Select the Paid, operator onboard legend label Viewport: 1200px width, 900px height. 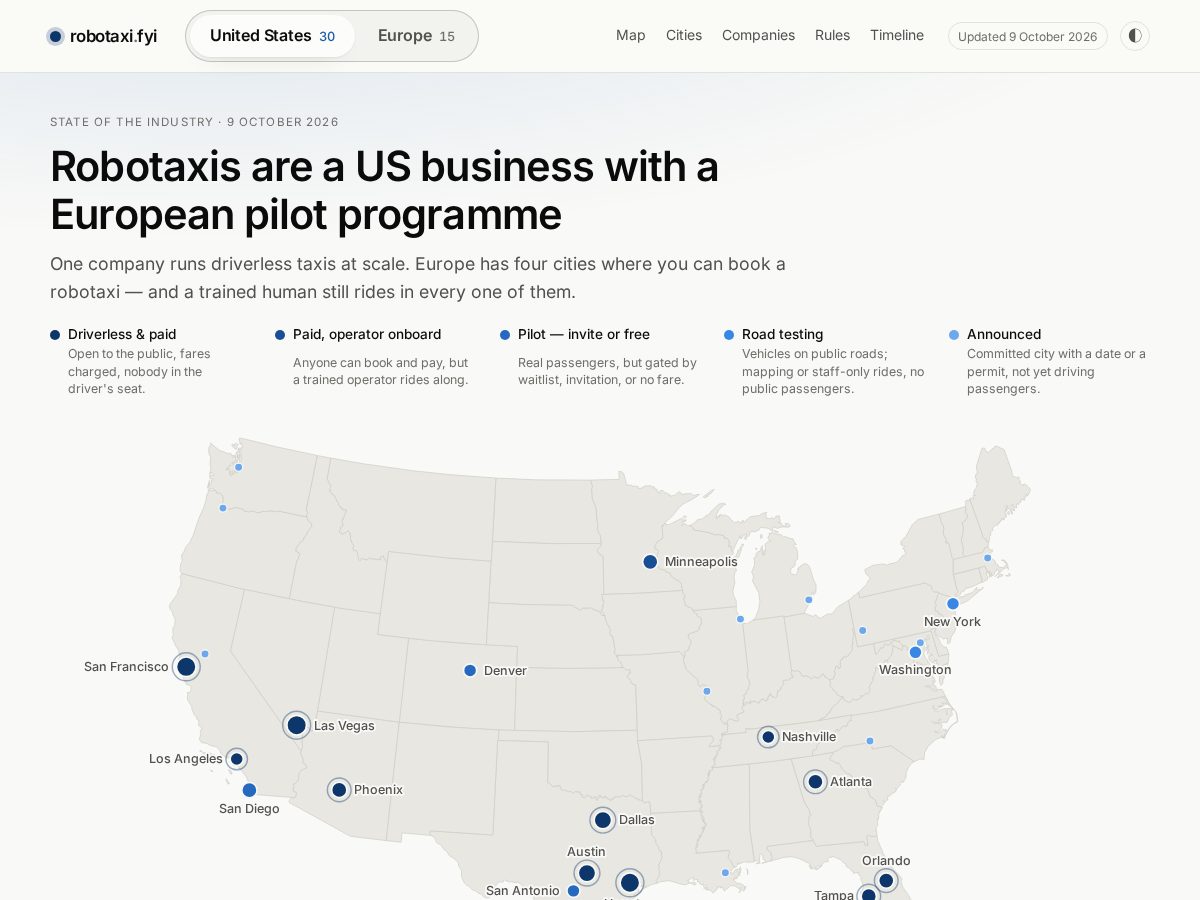coord(367,334)
